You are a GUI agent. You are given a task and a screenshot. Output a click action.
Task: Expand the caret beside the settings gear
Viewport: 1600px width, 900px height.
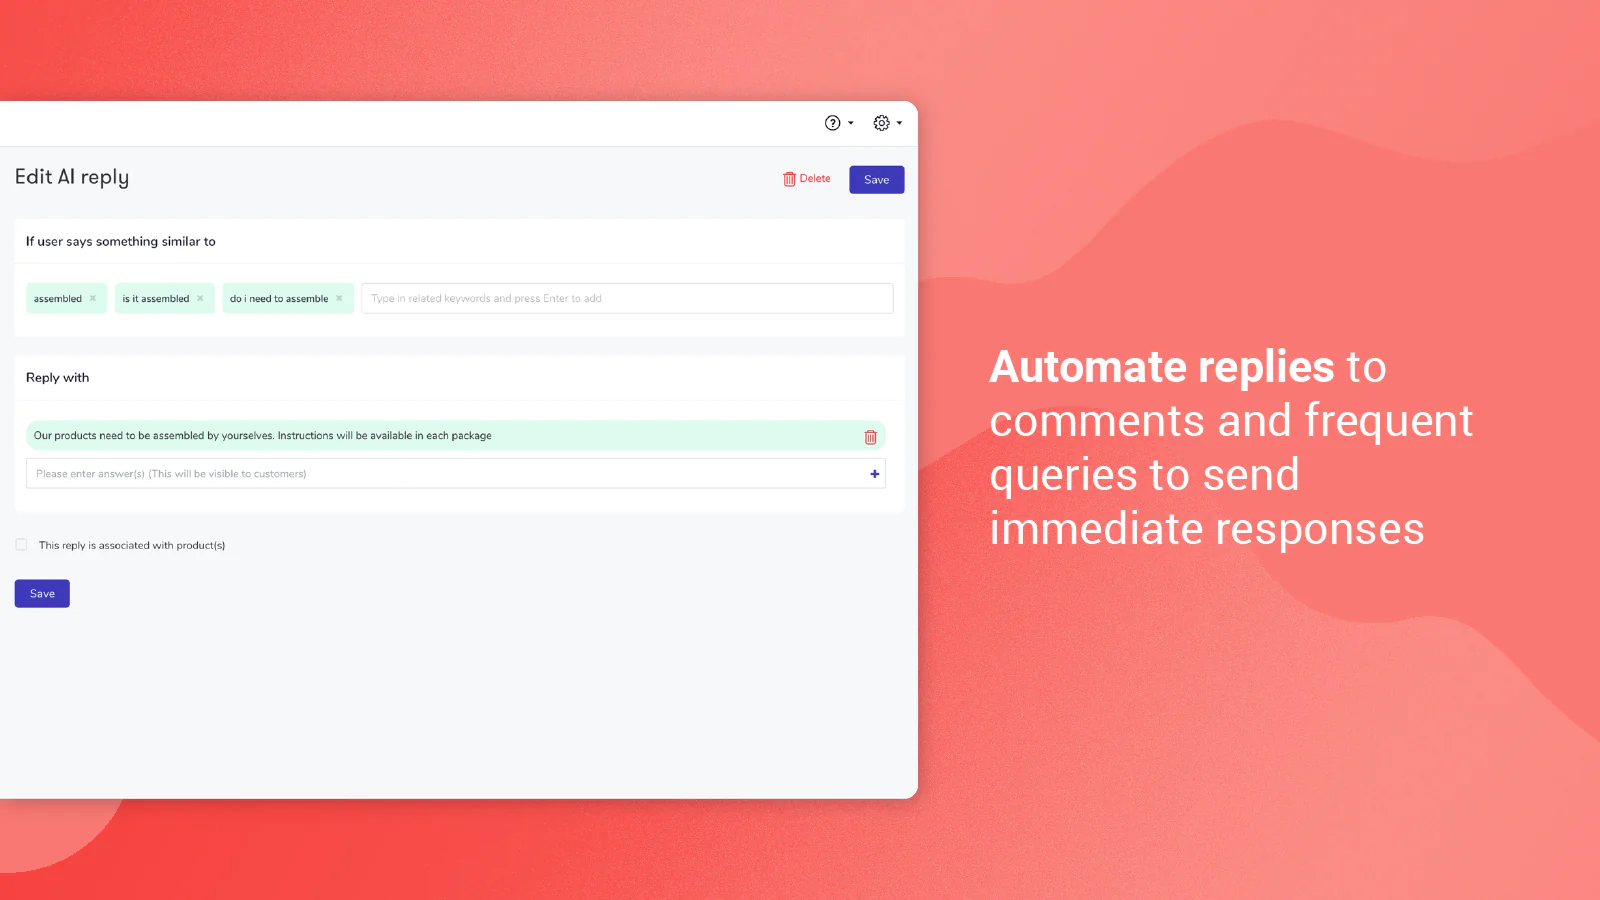coord(899,123)
